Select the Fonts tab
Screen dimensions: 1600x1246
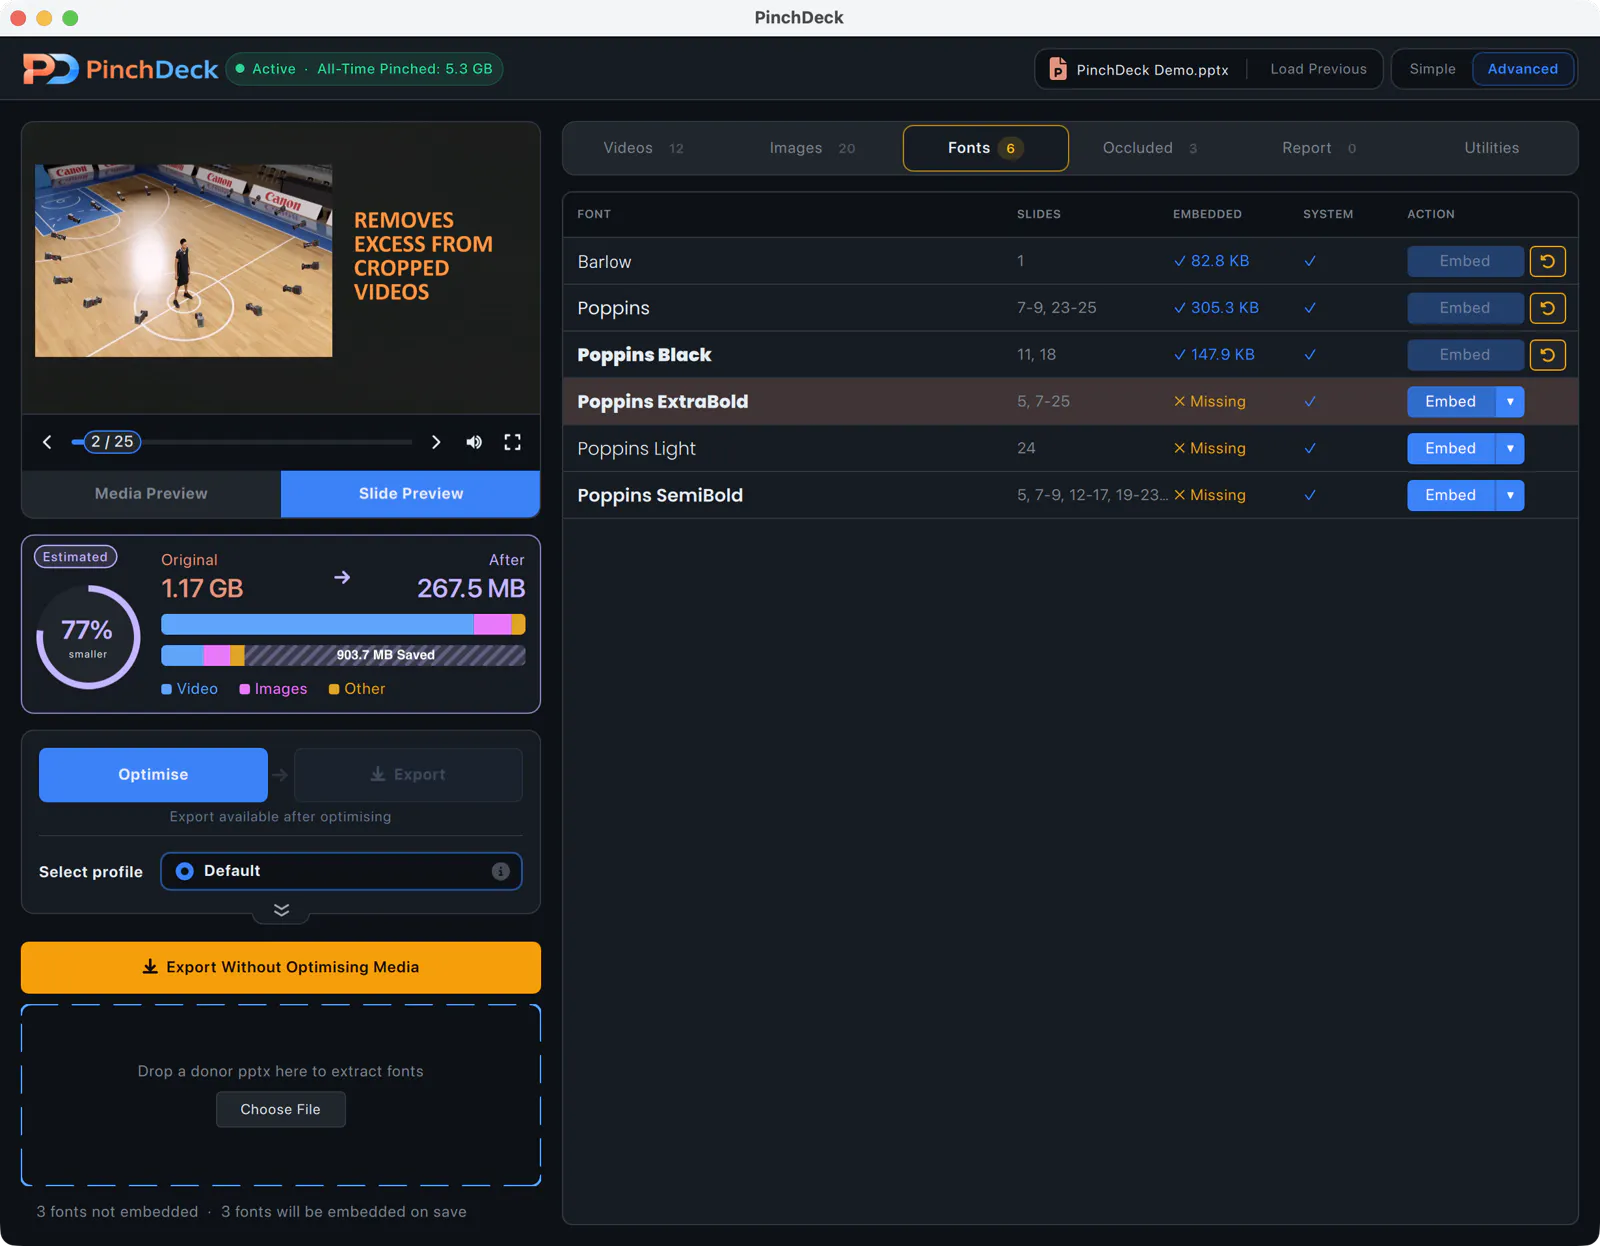pyautogui.click(x=985, y=148)
